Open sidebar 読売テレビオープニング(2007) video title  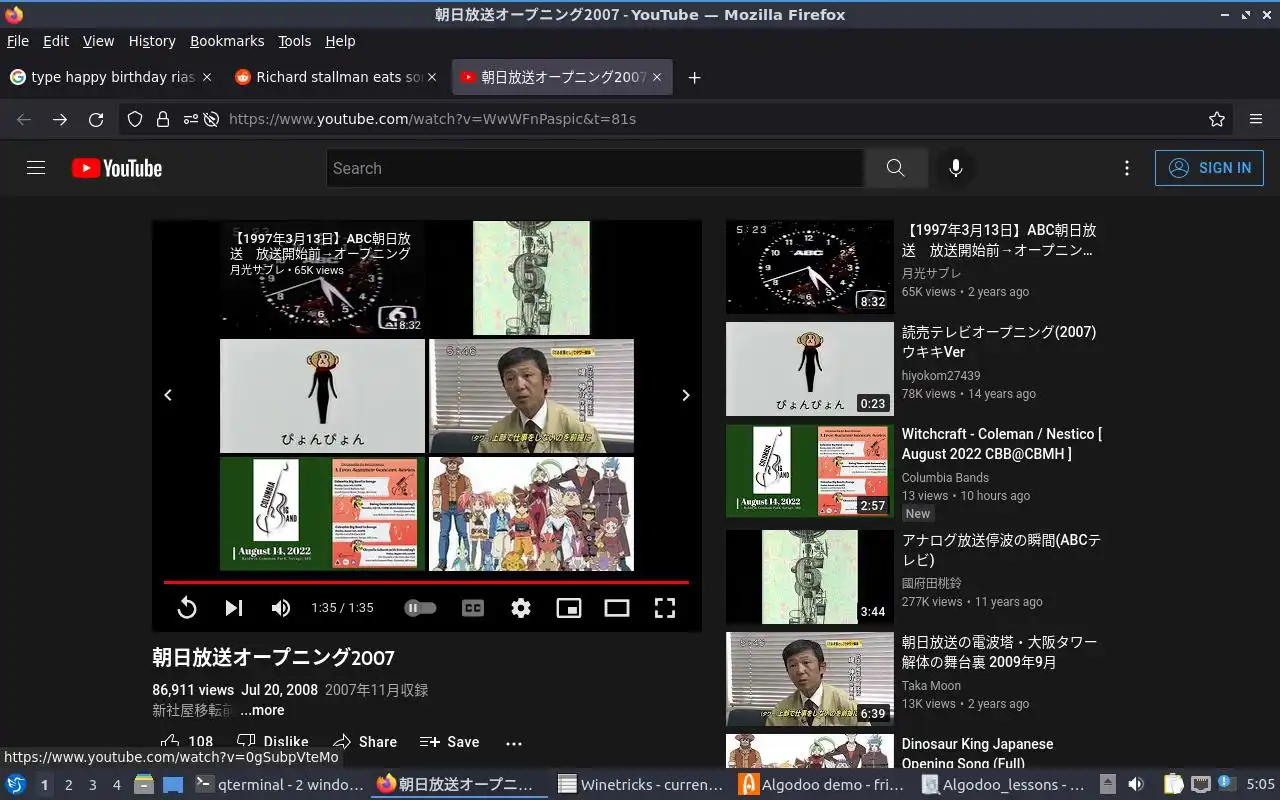coord(999,342)
